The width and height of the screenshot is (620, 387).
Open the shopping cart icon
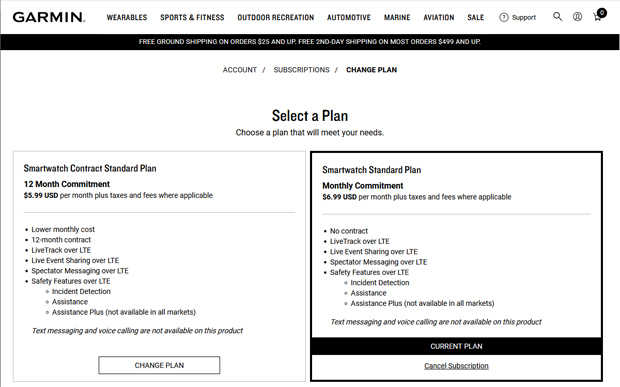pyautogui.click(x=598, y=16)
